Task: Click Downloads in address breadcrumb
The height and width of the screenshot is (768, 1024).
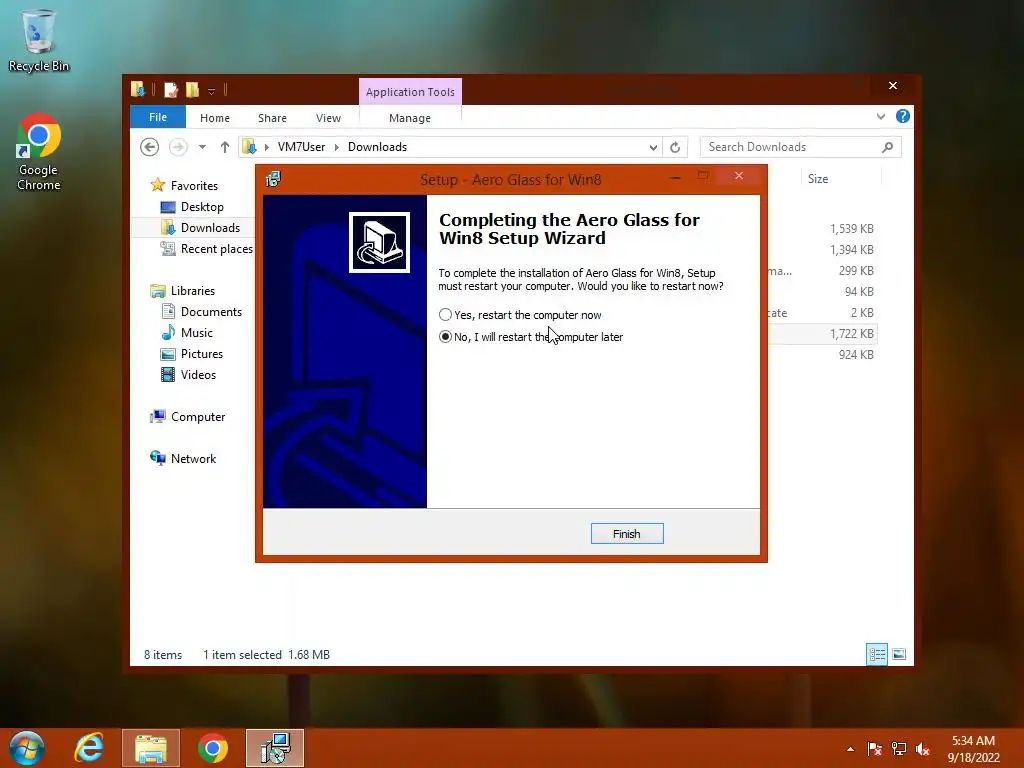Action: coord(377,147)
